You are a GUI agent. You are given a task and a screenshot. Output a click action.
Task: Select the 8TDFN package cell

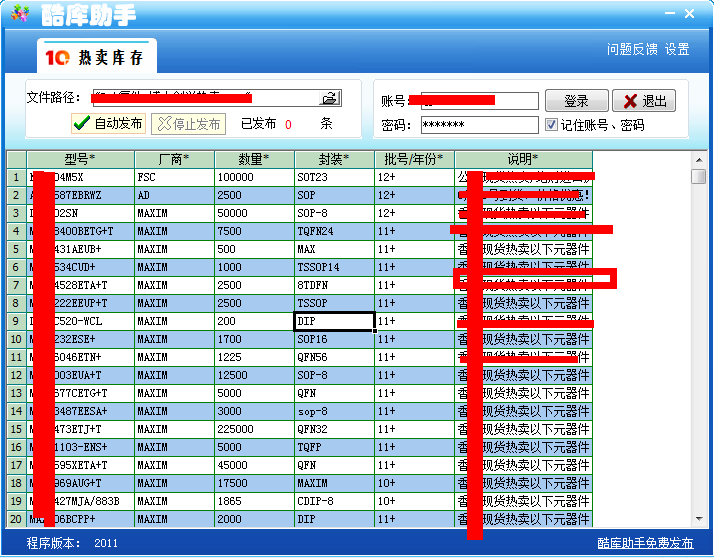tap(334, 285)
